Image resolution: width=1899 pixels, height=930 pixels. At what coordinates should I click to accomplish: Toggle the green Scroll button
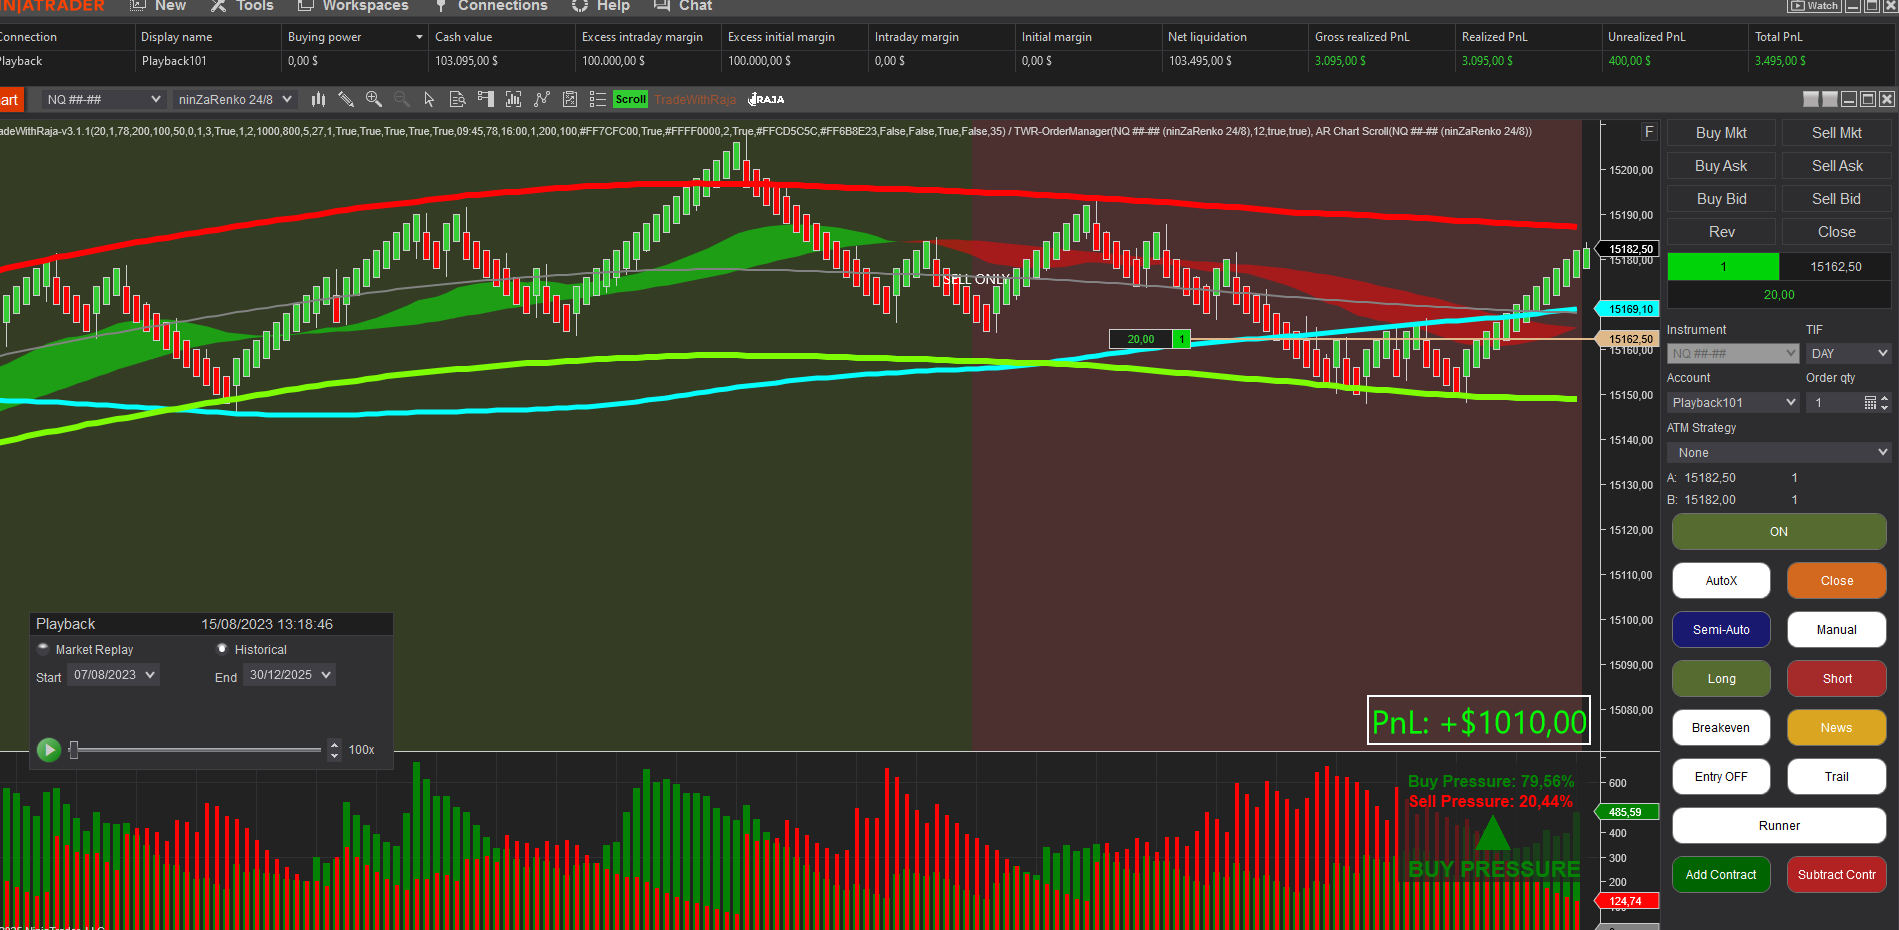tap(630, 99)
